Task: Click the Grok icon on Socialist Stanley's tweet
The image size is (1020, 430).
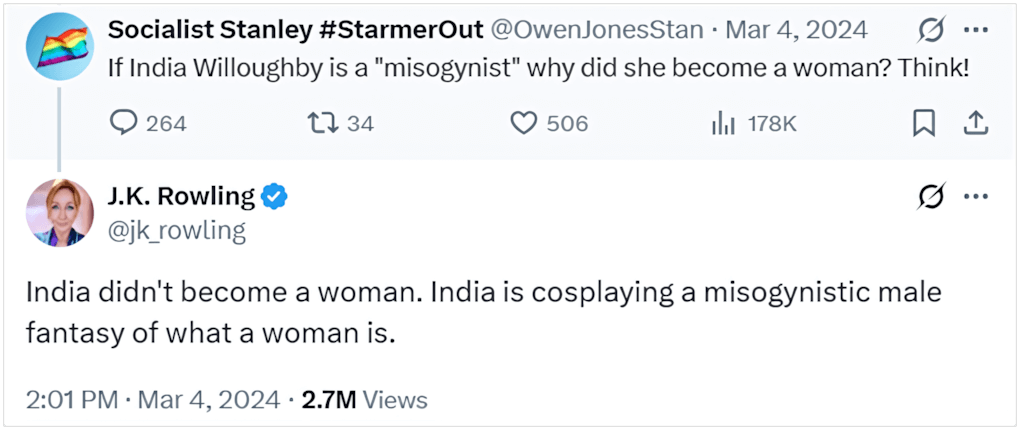Action: pos(930,31)
